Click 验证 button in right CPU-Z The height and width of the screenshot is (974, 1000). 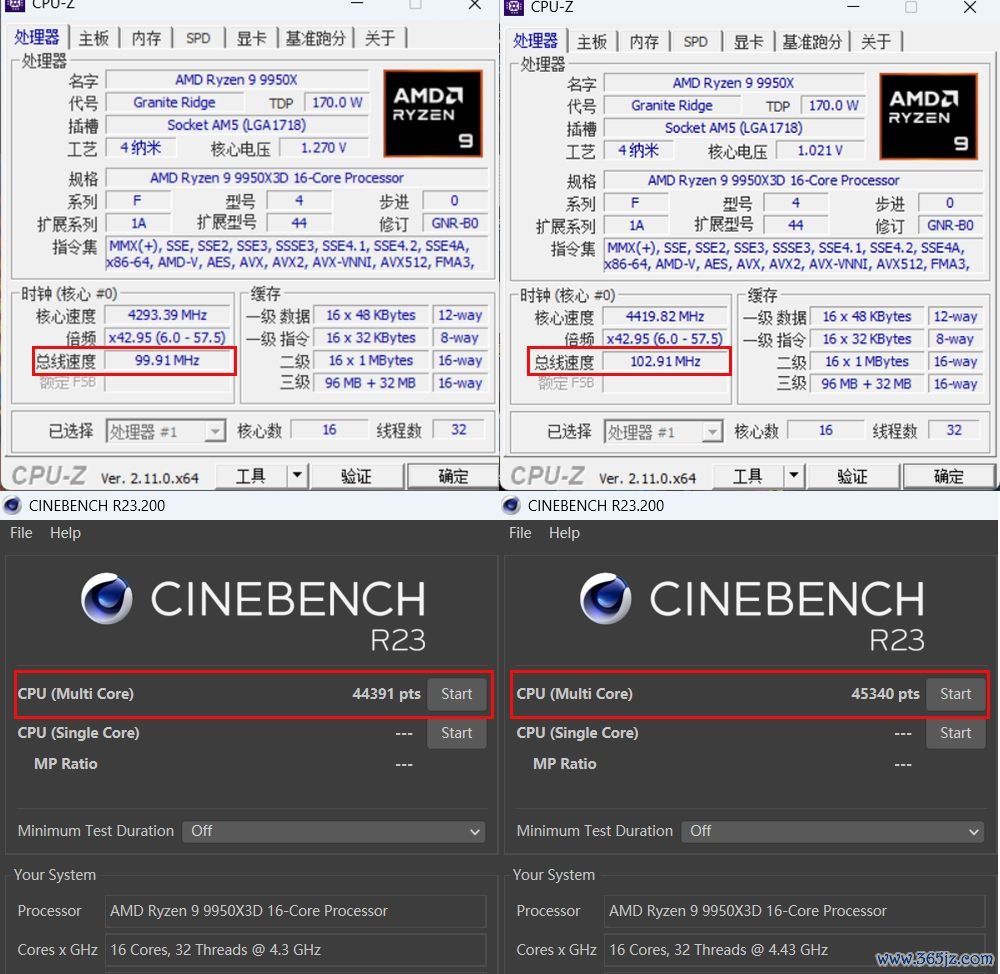[x=853, y=476]
